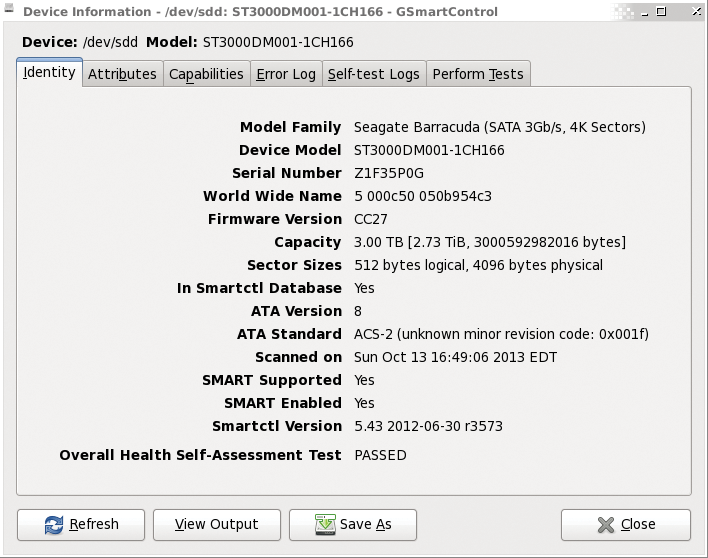Maximize the Device Information window
Screen dimensions: 708x558
pyautogui.click(x=661, y=11)
